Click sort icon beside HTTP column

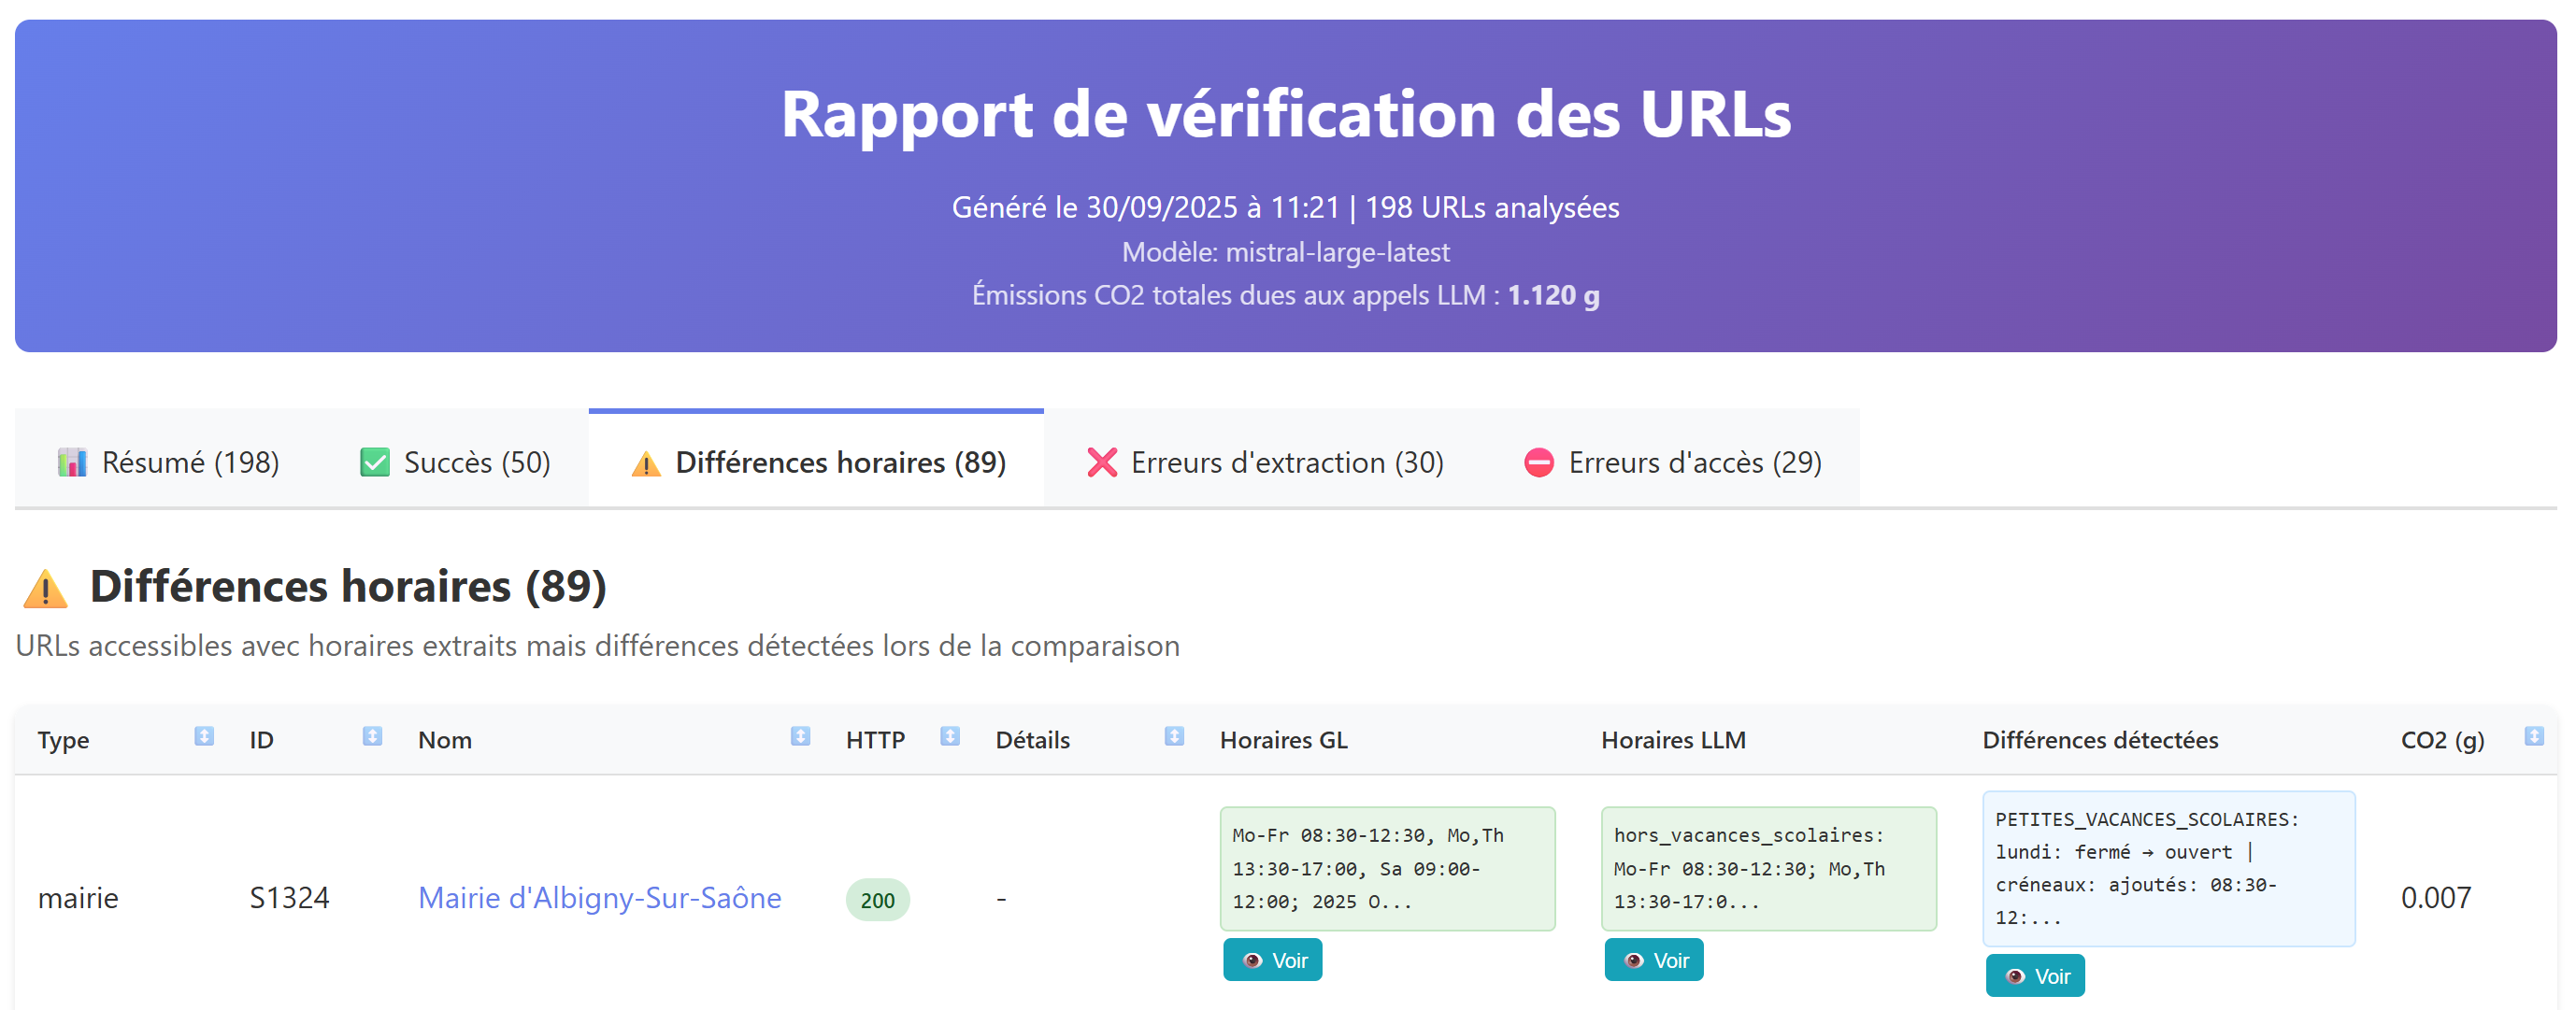point(950,737)
